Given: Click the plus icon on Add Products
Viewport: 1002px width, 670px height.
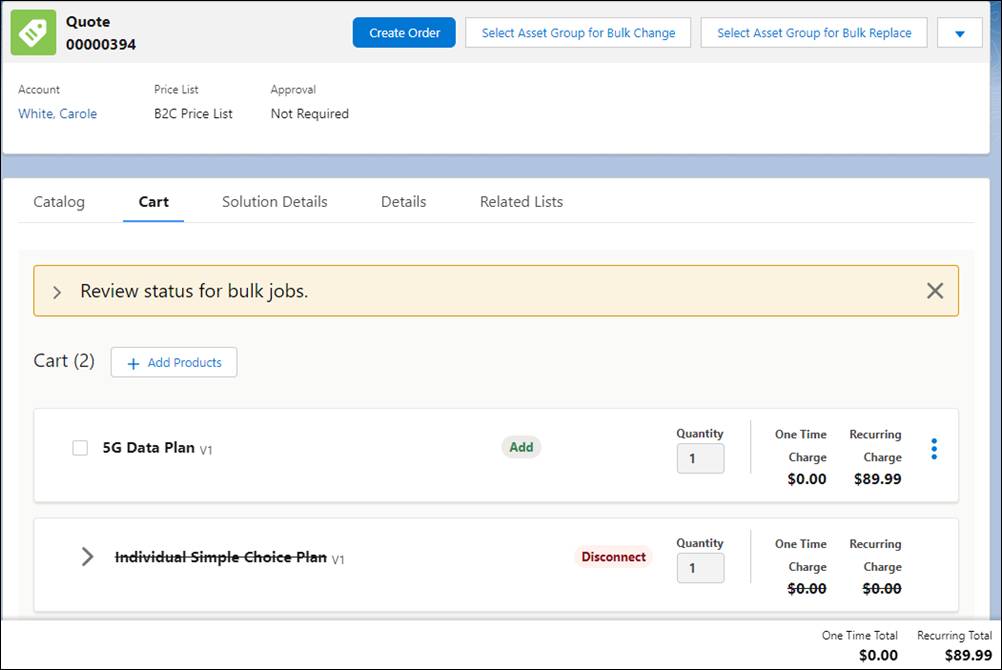Looking at the screenshot, I should (135, 362).
